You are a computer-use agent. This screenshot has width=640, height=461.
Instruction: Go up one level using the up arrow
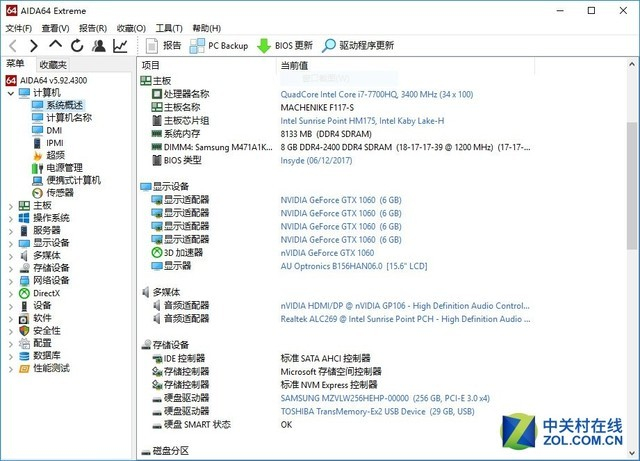click(x=56, y=45)
